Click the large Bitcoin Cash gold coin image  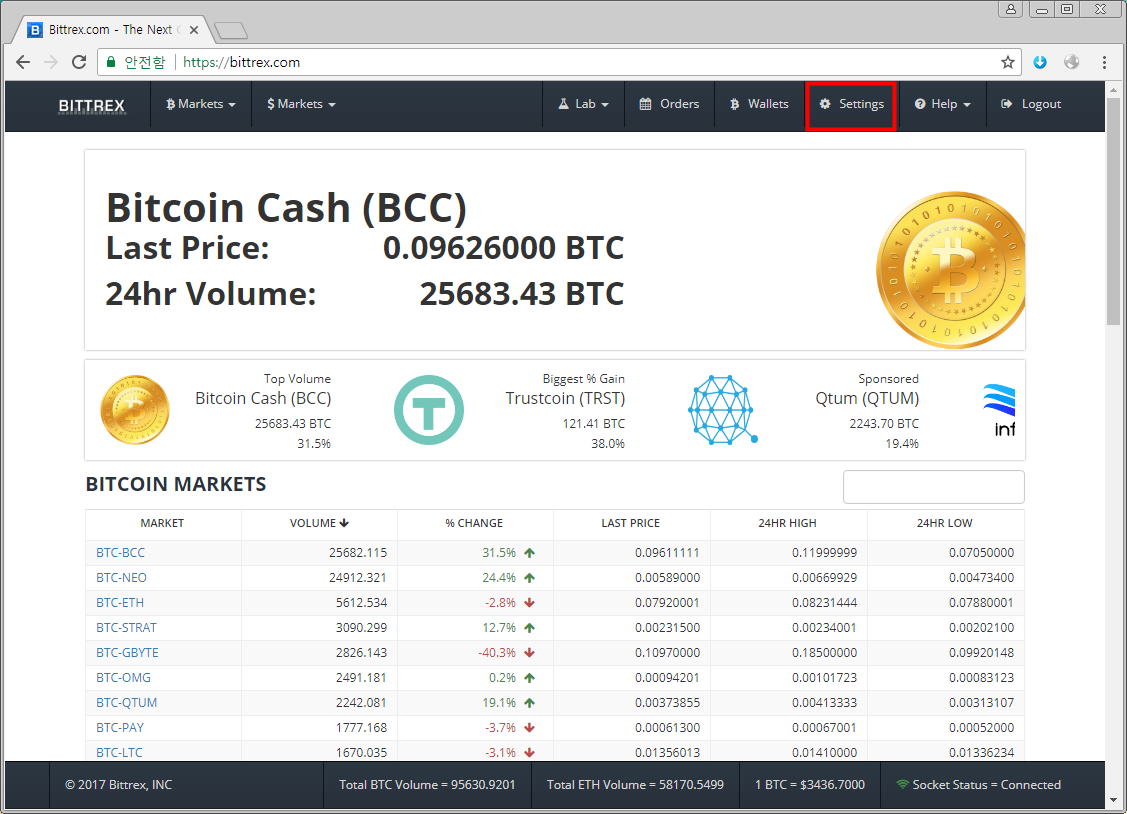click(x=950, y=270)
